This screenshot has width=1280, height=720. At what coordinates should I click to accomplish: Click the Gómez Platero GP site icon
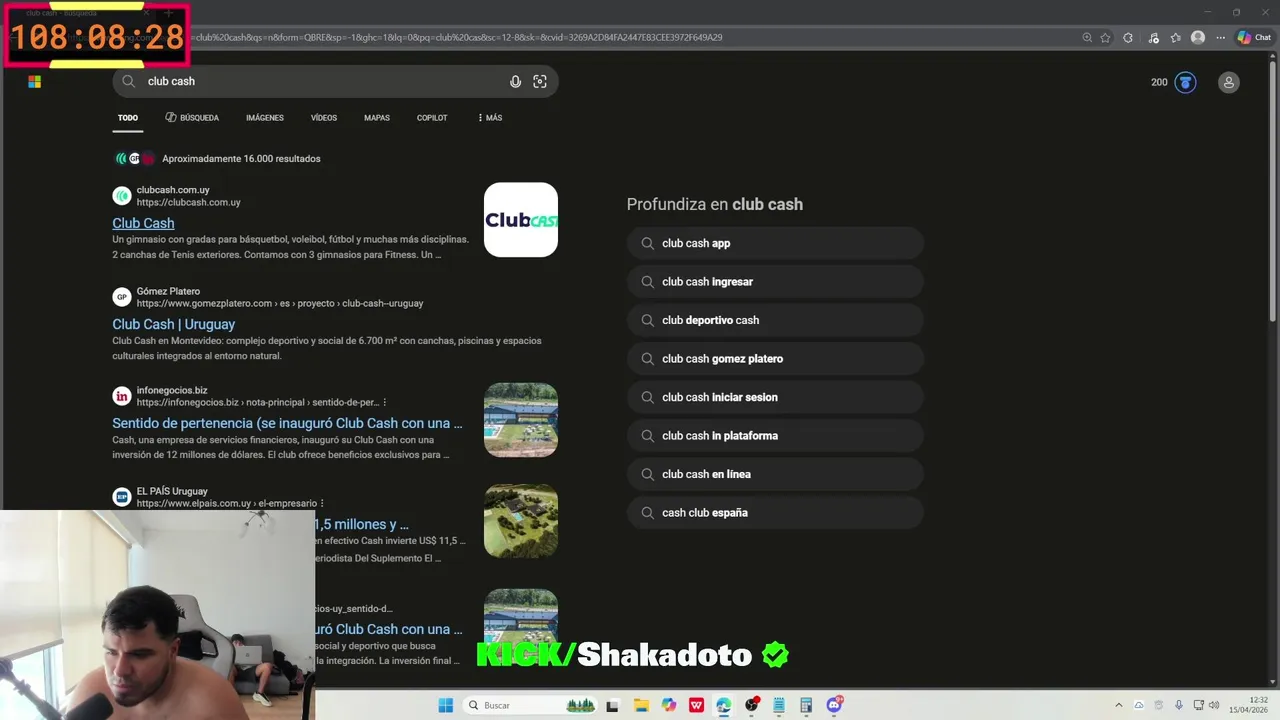[122, 297]
